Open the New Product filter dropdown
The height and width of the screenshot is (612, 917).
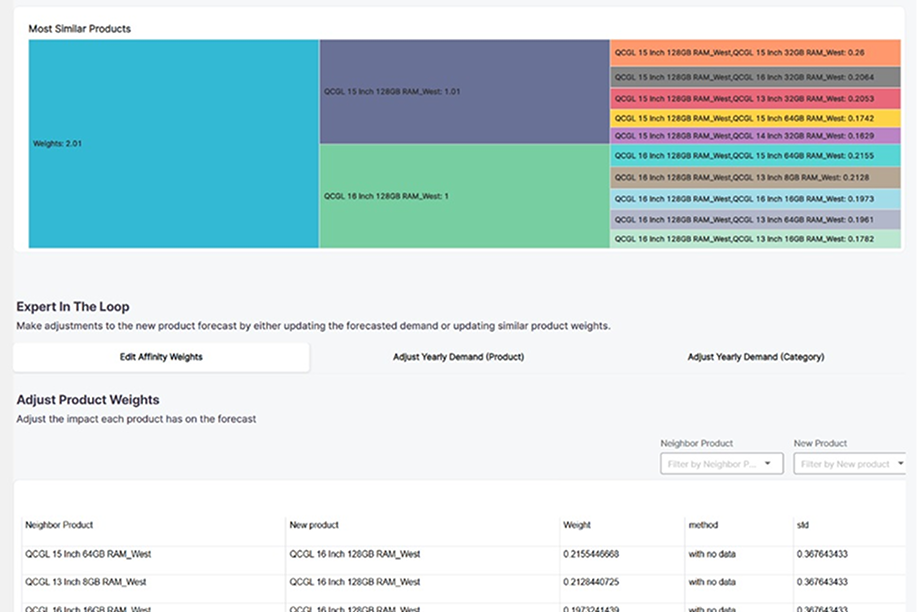point(850,464)
